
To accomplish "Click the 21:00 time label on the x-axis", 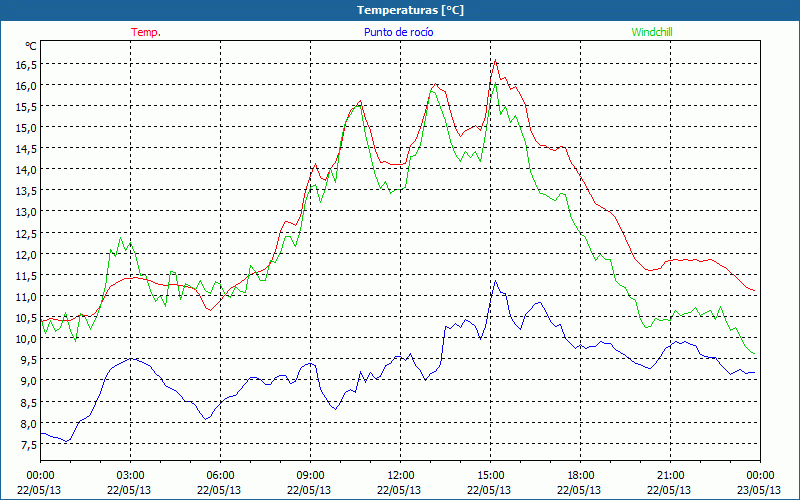I will pos(670,476).
